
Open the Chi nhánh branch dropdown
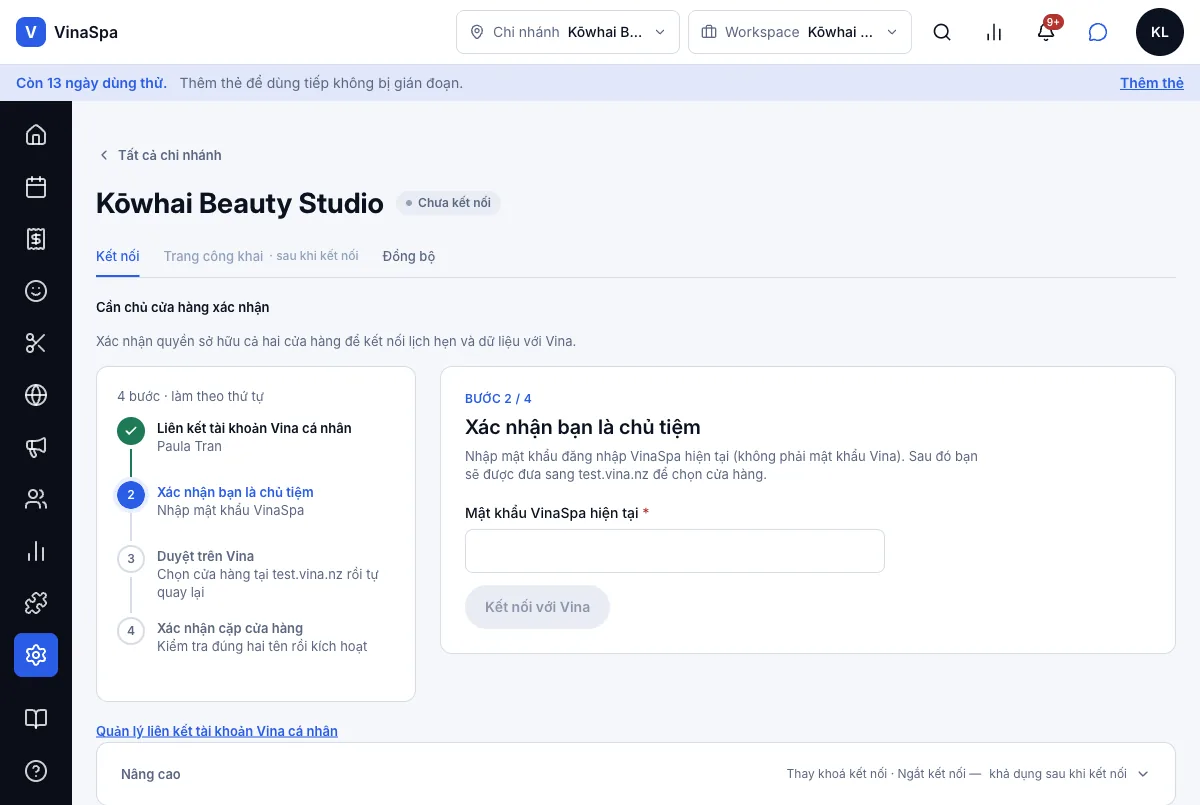(x=568, y=32)
